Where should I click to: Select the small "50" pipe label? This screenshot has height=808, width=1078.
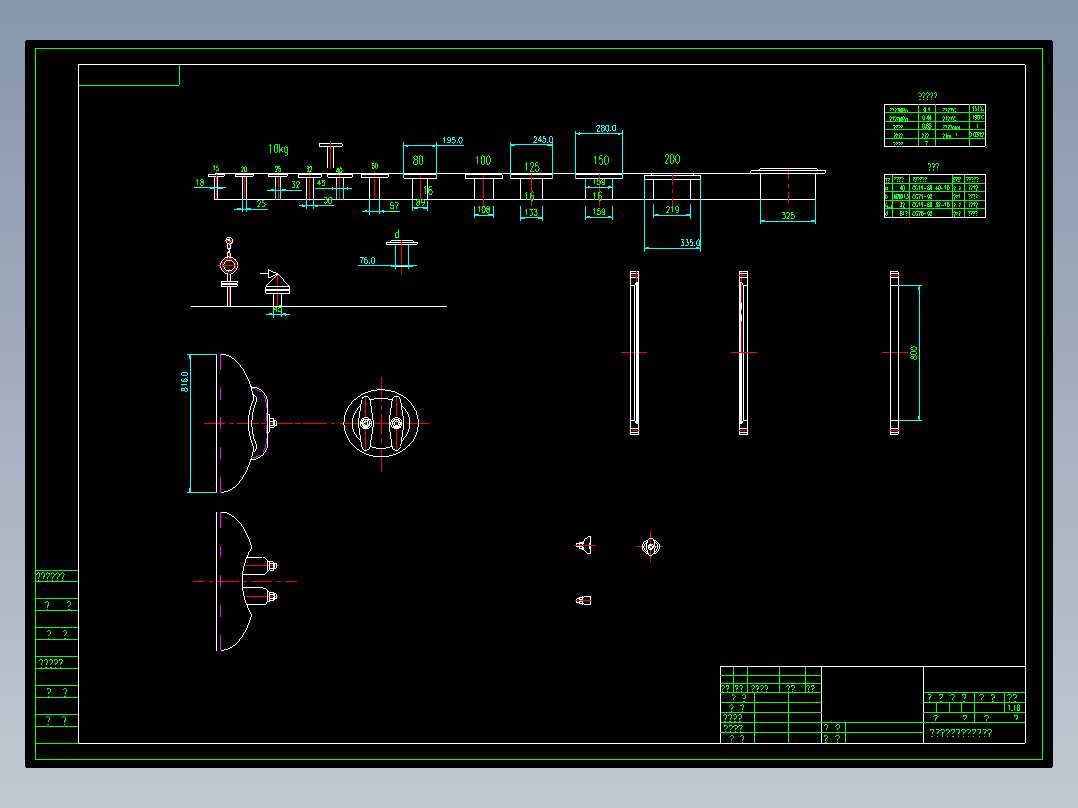pyautogui.click(x=375, y=166)
